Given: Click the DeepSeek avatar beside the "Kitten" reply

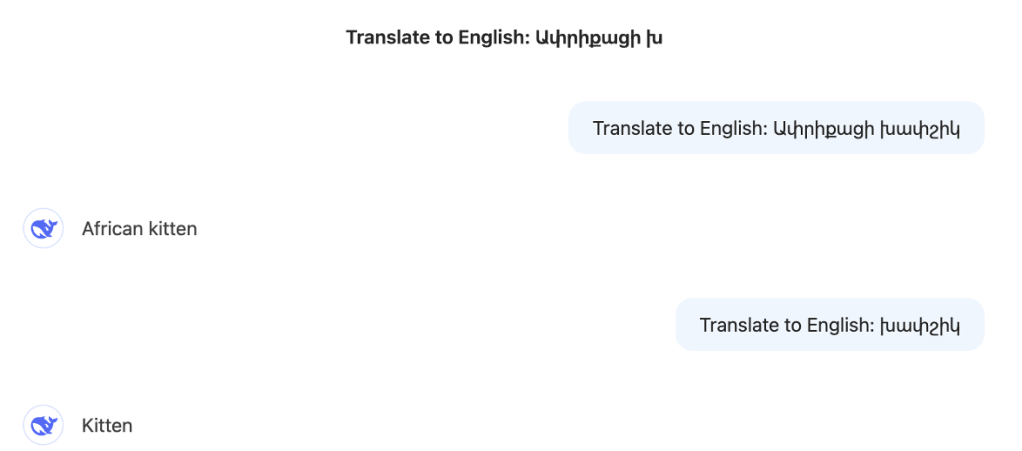Looking at the screenshot, I should (43, 426).
